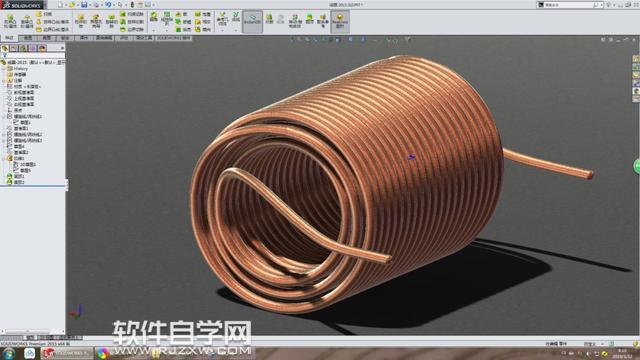This screenshot has height=360, width=640.
Task: Switch to ConfigurationManager panel tab
Action: [24, 48]
